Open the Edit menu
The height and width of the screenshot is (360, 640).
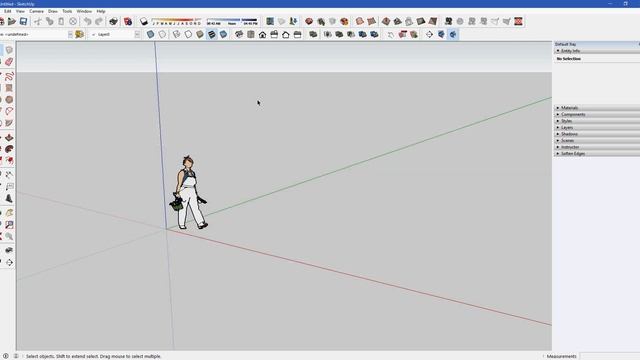point(7,11)
